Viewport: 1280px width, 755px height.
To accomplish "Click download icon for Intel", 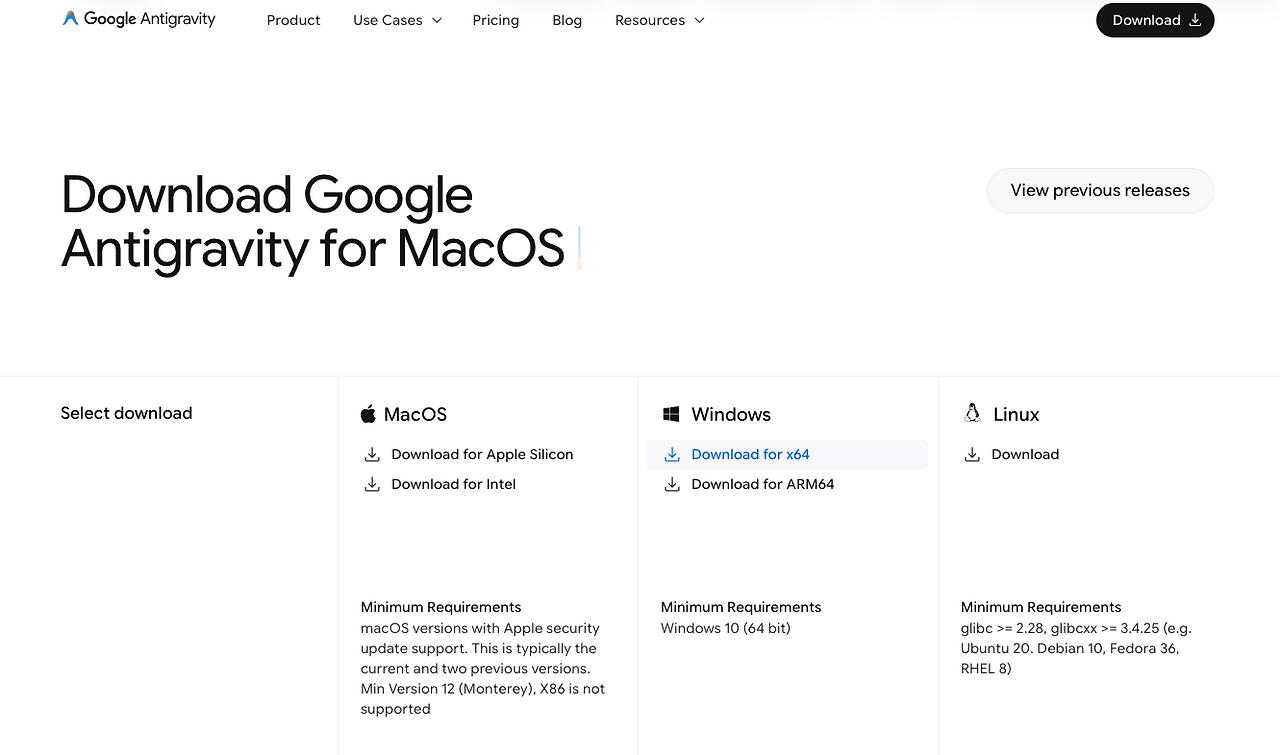I will [372, 484].
